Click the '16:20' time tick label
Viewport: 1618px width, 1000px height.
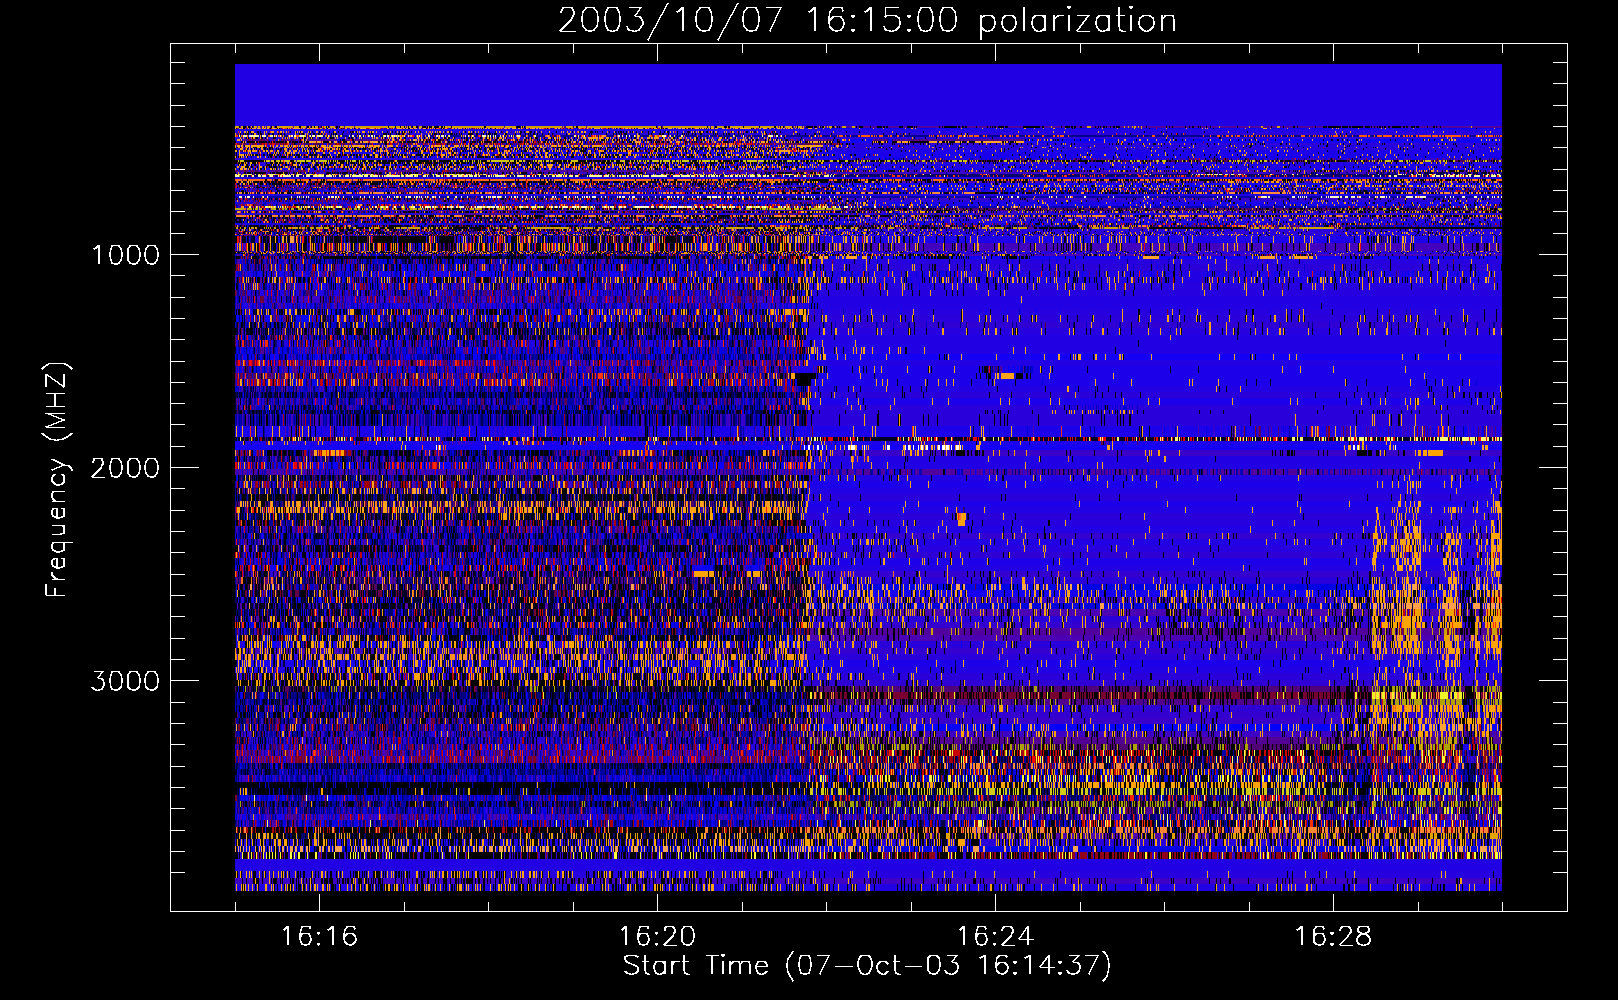click(x=657, y=936)
